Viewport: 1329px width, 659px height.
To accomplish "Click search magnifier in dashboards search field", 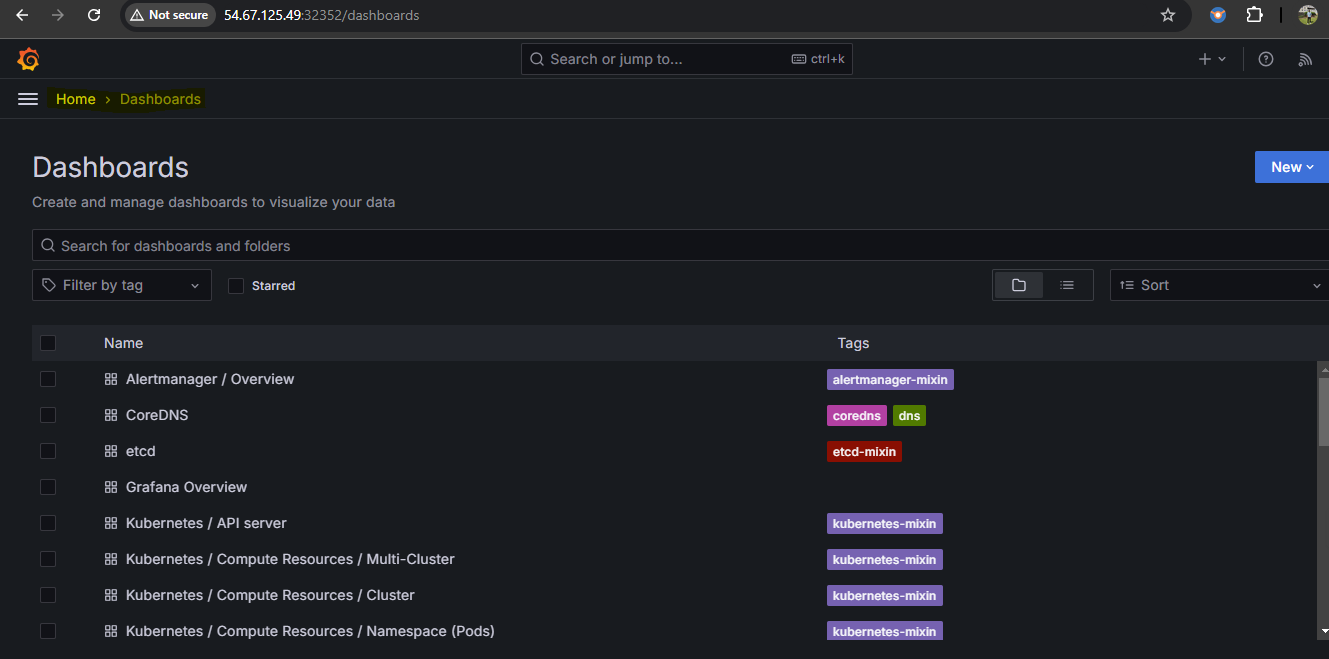I will click(48, 245).
